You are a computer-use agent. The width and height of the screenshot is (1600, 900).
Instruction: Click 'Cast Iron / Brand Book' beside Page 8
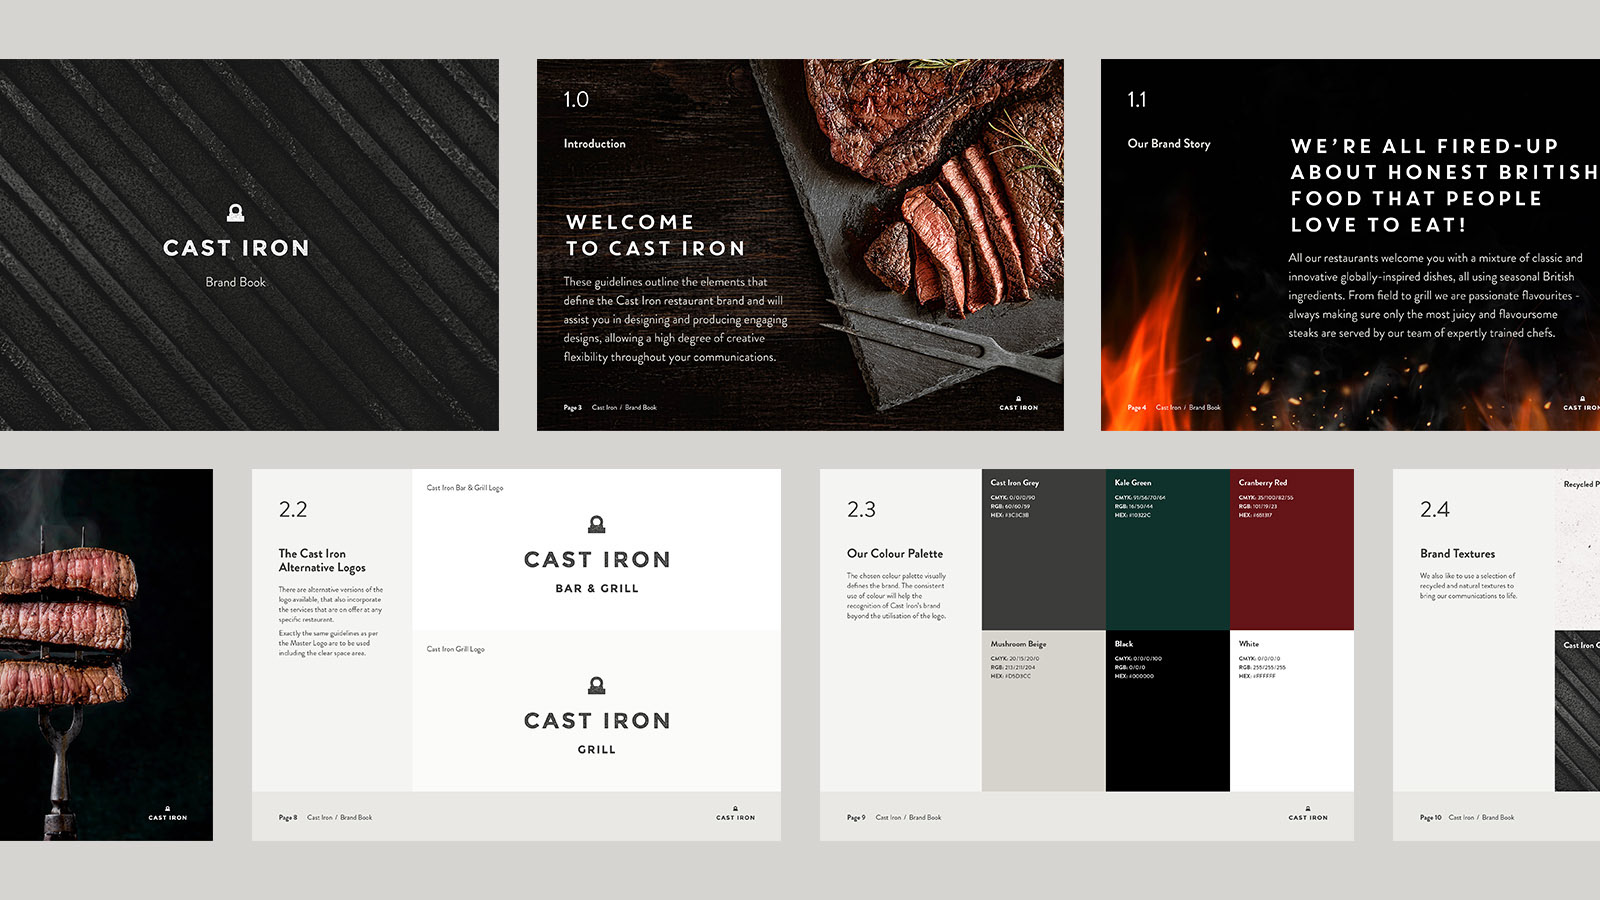tap(340, 818)
